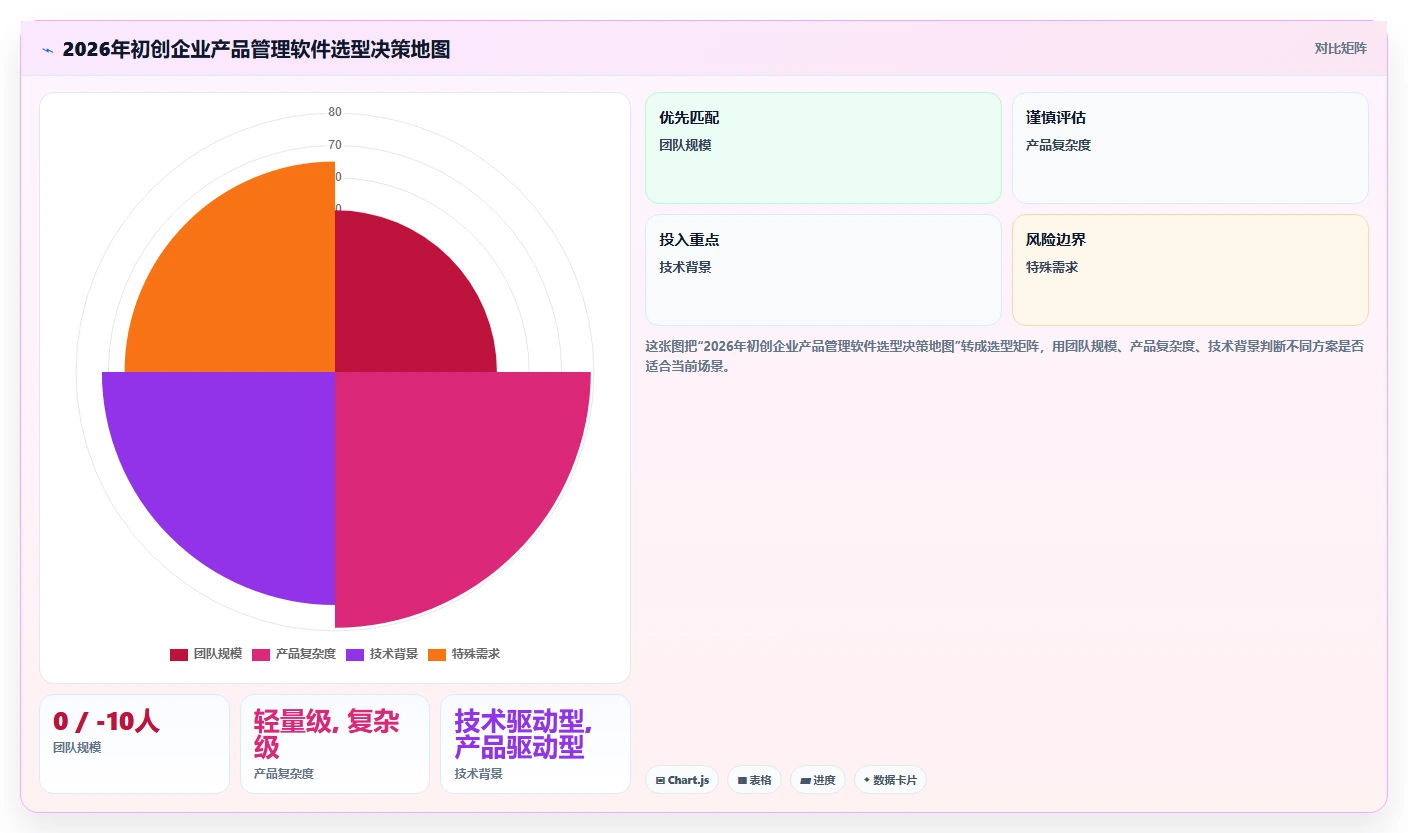Toggle the 产品复杂度 legend color swatch
The height and width of the screenshot is (833, 1408).
point(261,654)
